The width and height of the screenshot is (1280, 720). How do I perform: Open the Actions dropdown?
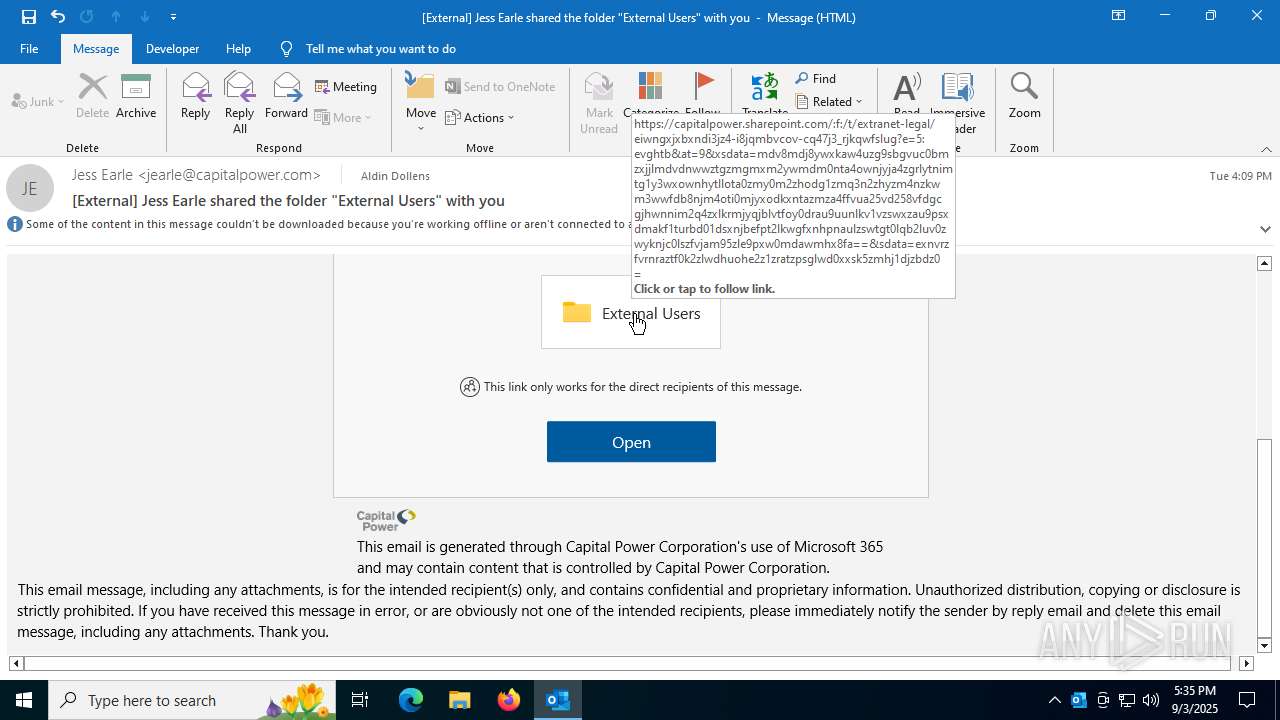coord(479,117)
